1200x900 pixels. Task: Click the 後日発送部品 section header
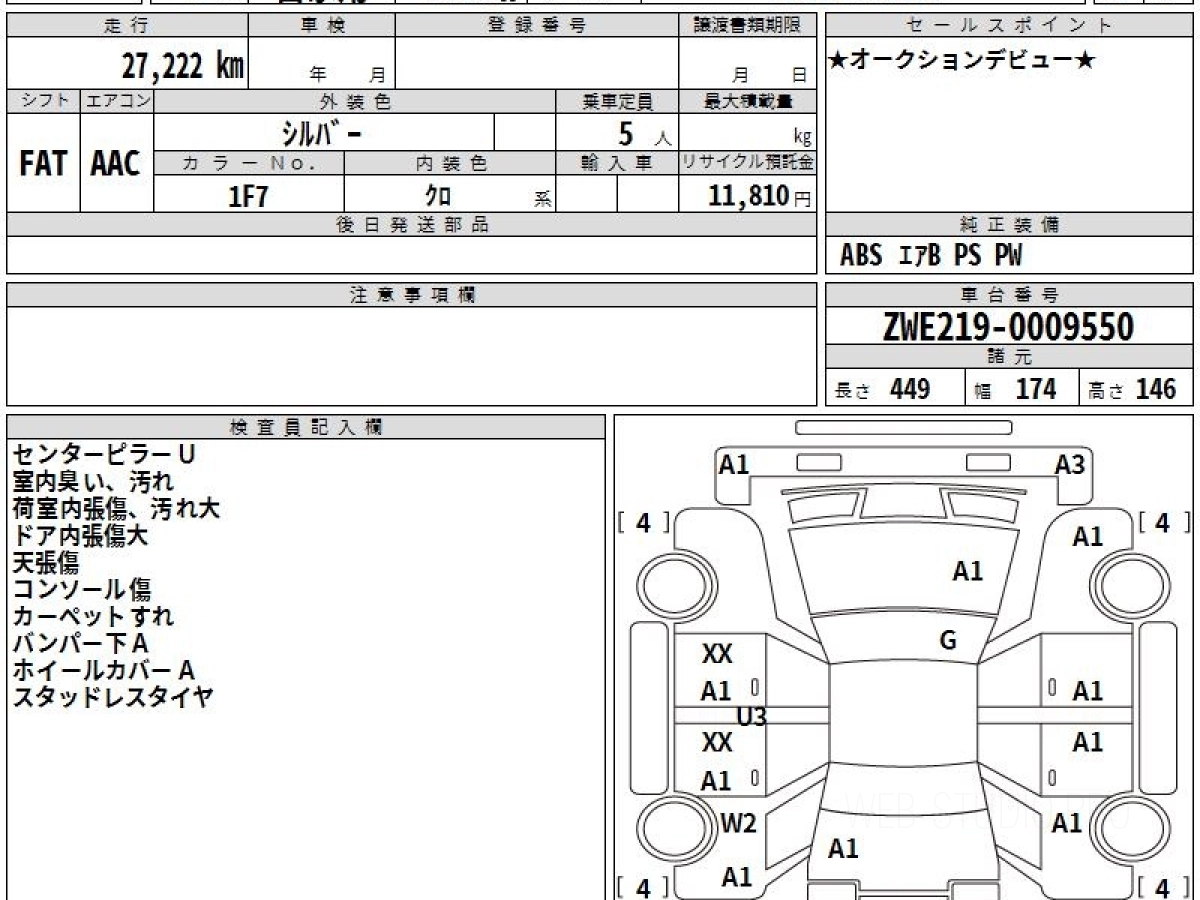[411, 225]
